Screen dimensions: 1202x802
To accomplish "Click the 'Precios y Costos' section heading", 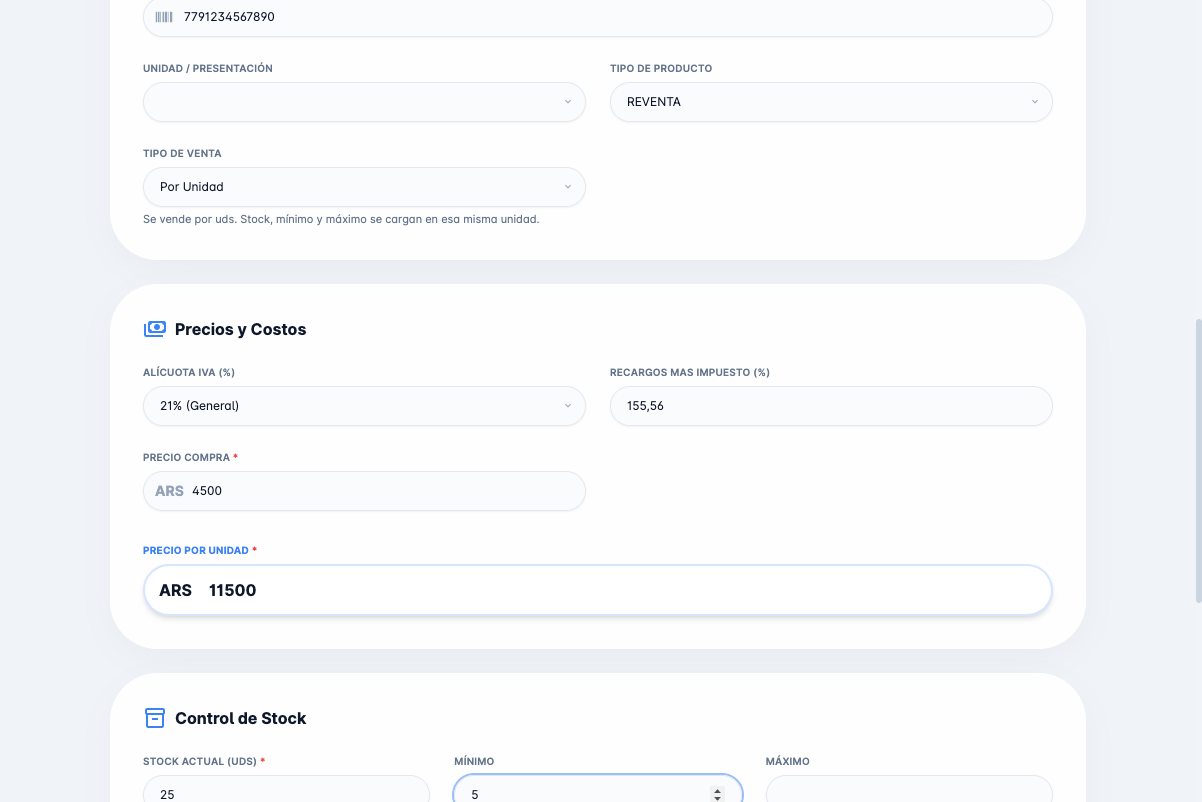I will click(240, 329).
